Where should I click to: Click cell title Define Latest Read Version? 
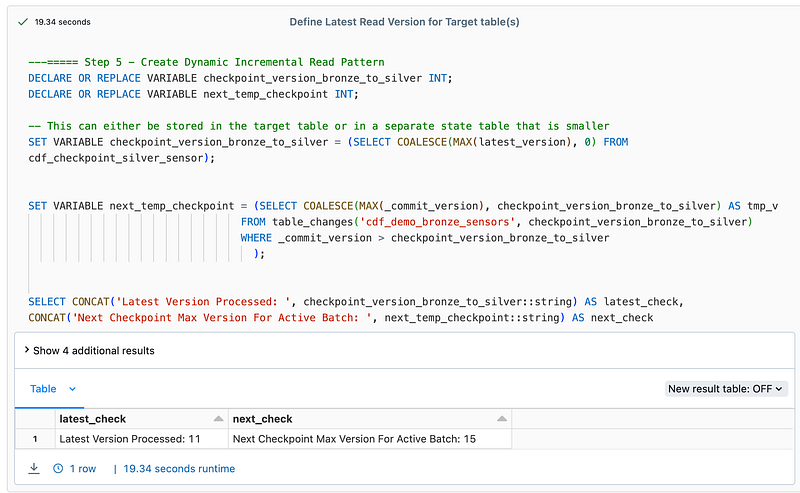(404, 22)
